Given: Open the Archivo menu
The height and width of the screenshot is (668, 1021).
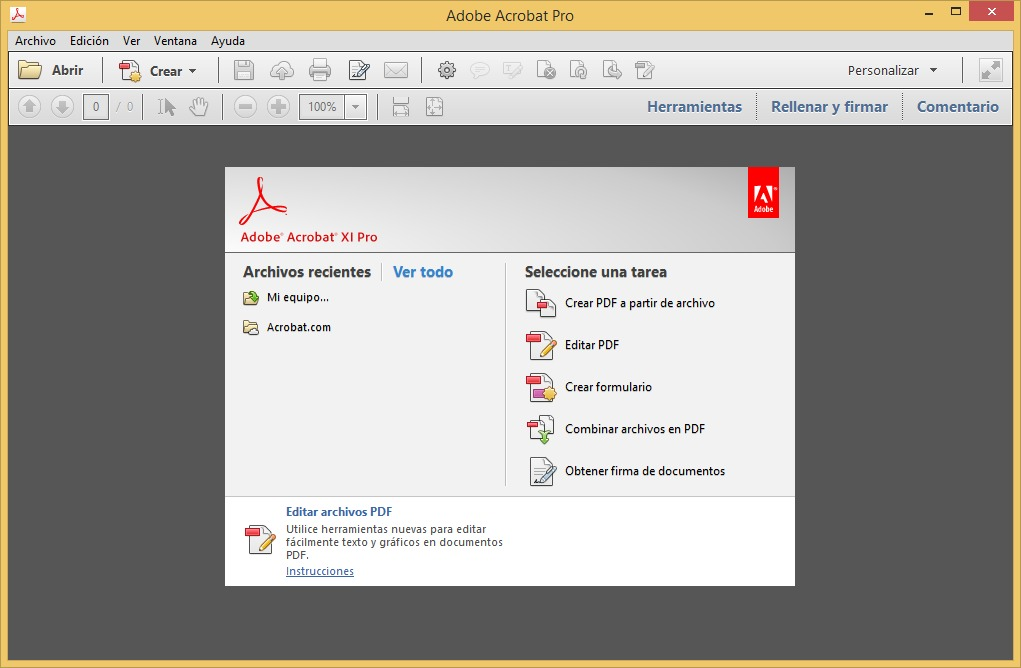Looking at the screenshot, I should (35, 41).
